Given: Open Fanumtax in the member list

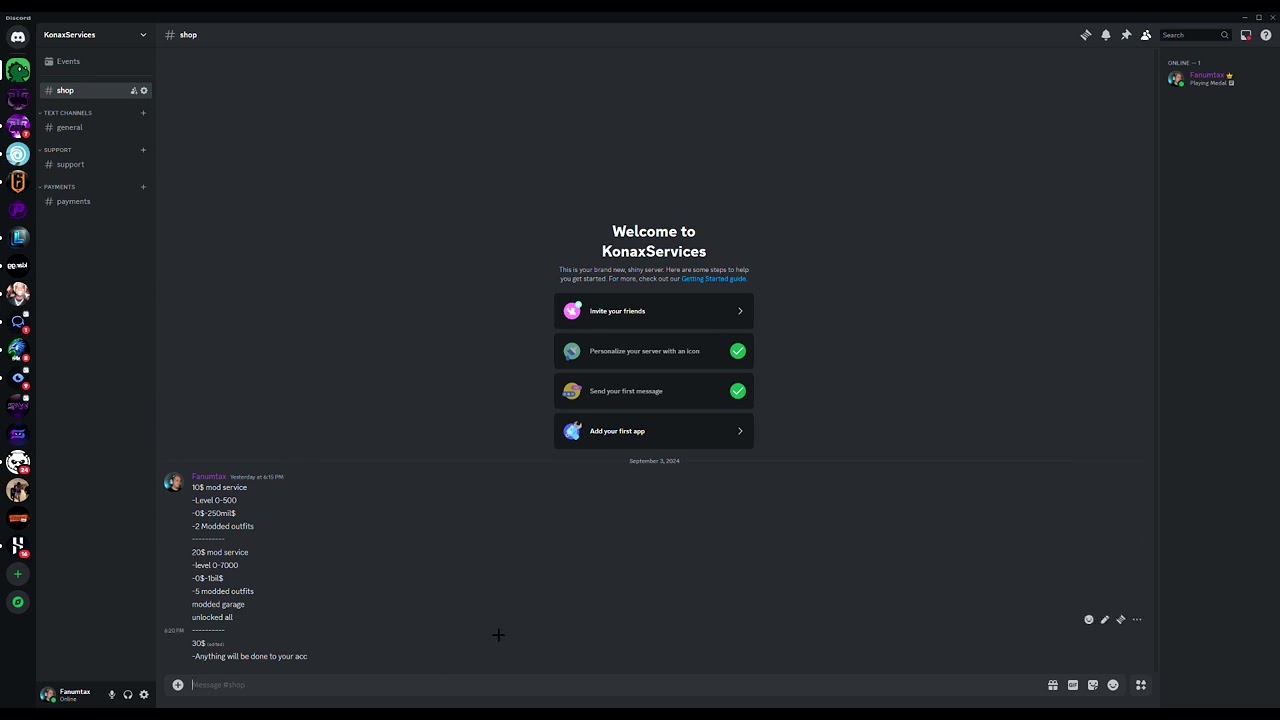Looking at the screenshot, I should pyautogui.click(x=1216, y=79).
